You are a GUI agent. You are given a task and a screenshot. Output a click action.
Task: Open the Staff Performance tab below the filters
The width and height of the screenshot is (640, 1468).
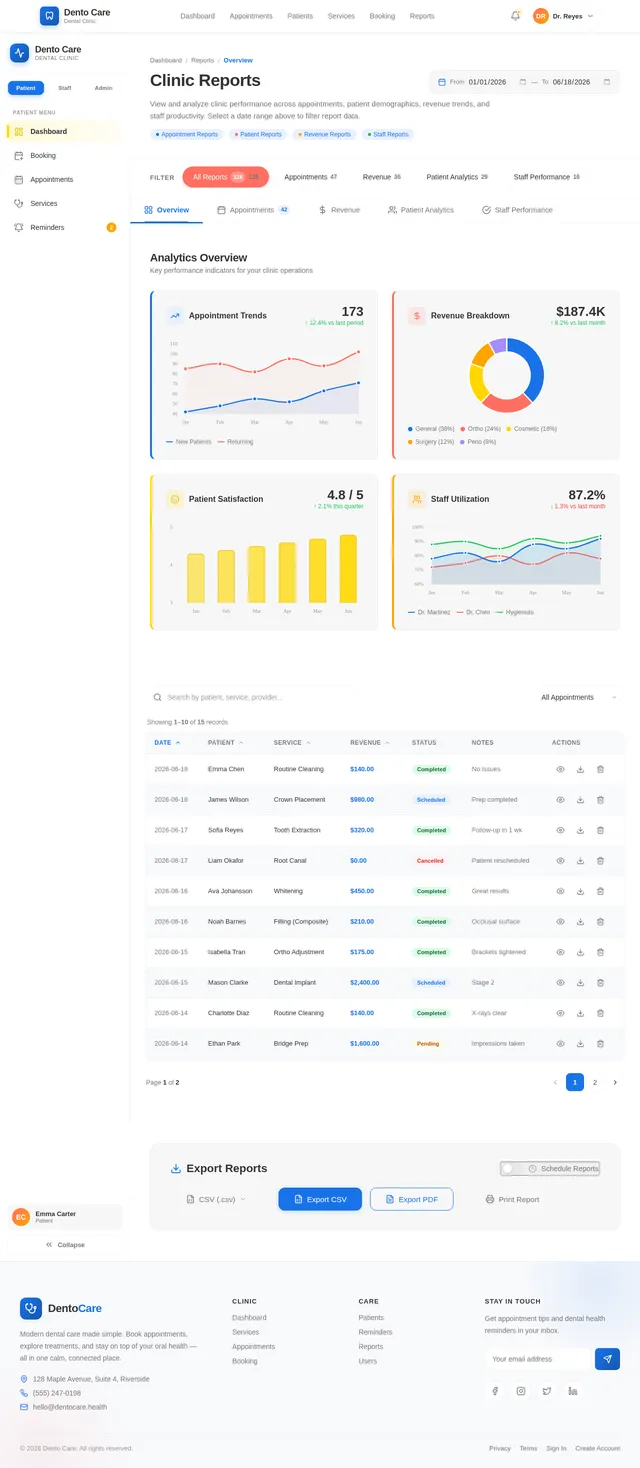[517, 210]
